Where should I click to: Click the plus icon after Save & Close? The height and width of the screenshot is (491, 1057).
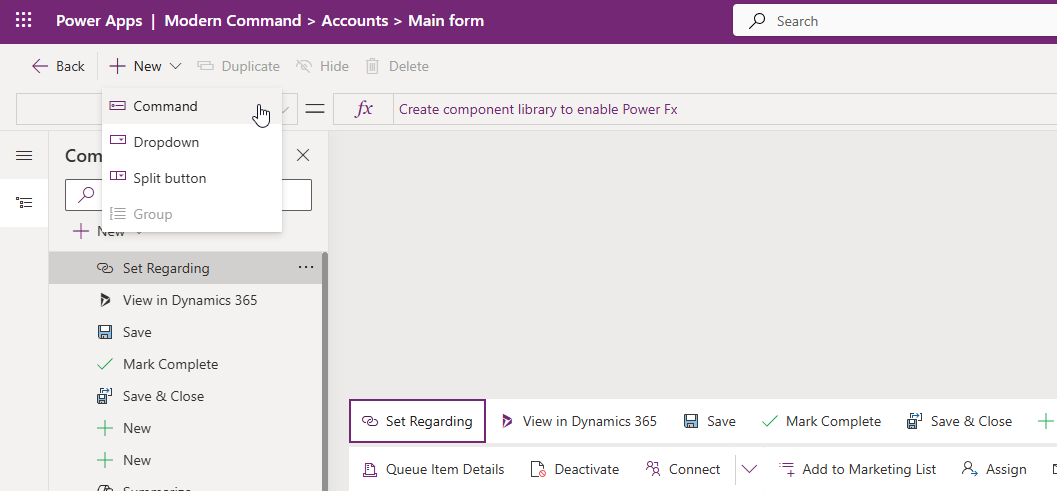1045,422
